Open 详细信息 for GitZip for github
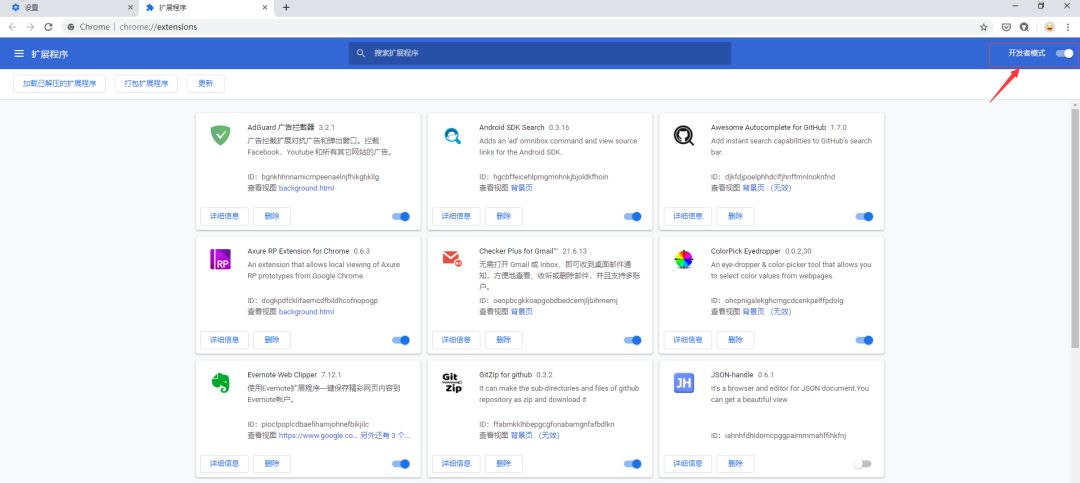The height and width of the screenshot is (483, 1080). pyautogui.click(x=456, y=464)
